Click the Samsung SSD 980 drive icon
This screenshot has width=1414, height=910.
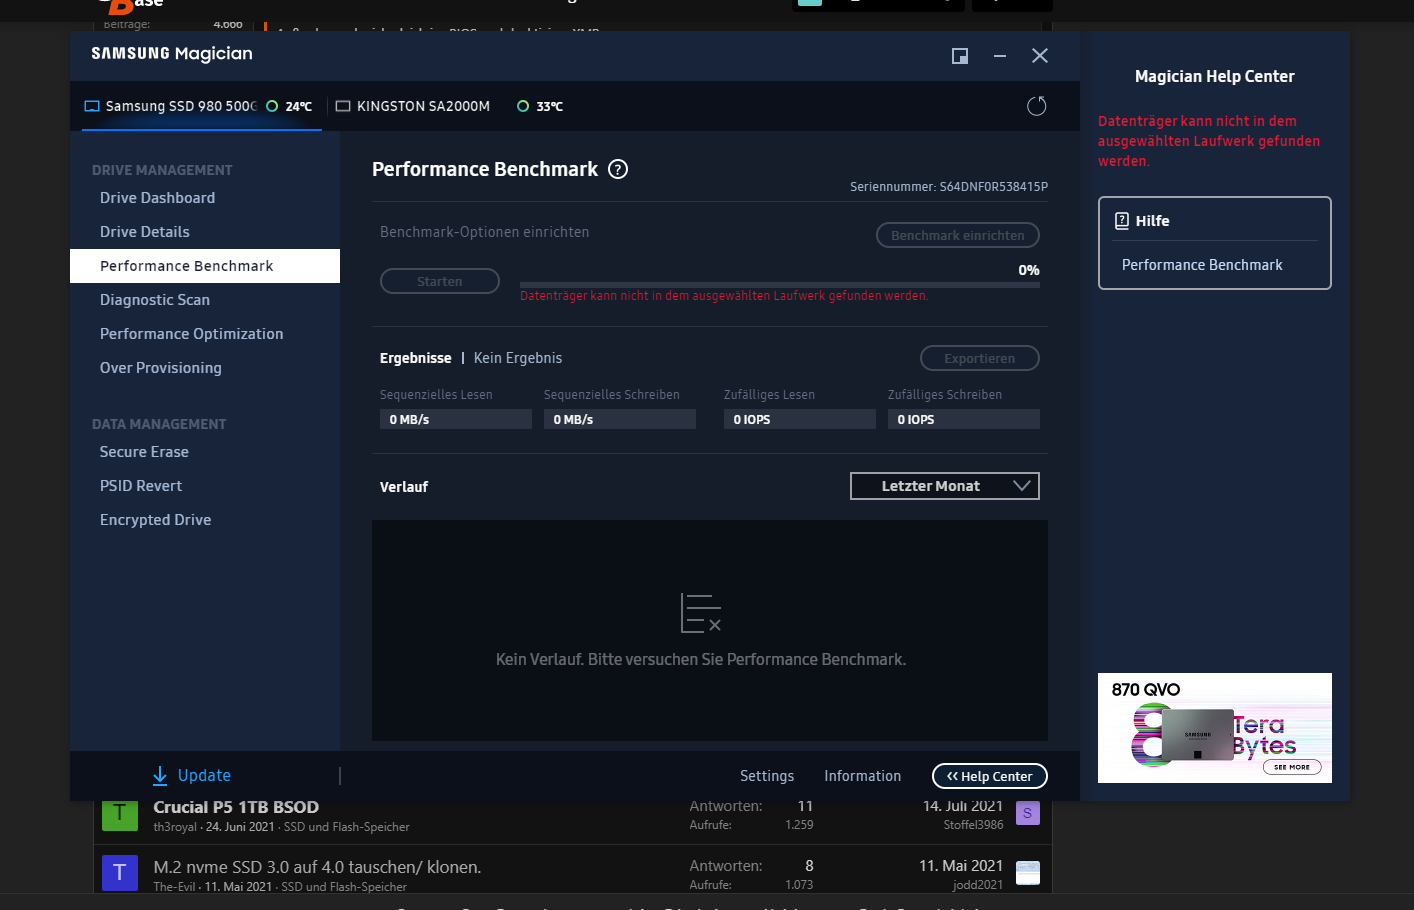coord(92,106)
